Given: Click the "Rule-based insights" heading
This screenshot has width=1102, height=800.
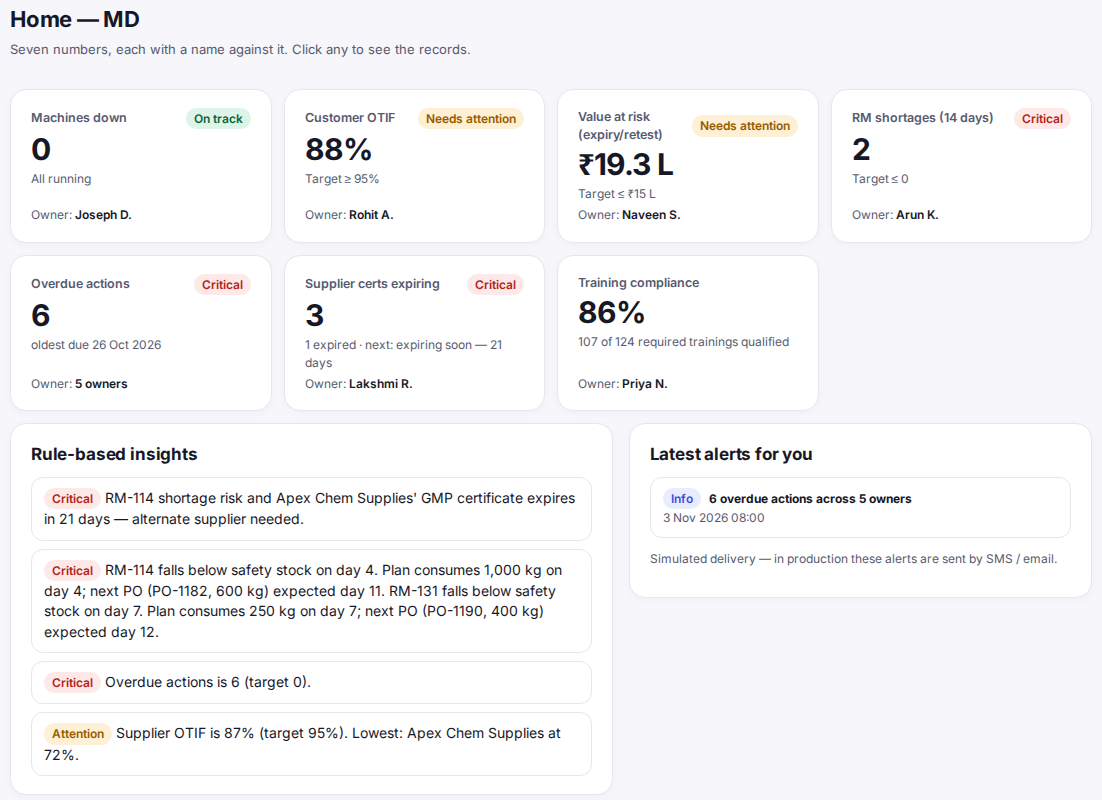Looking at the screenshot, I should coord(114,454).
